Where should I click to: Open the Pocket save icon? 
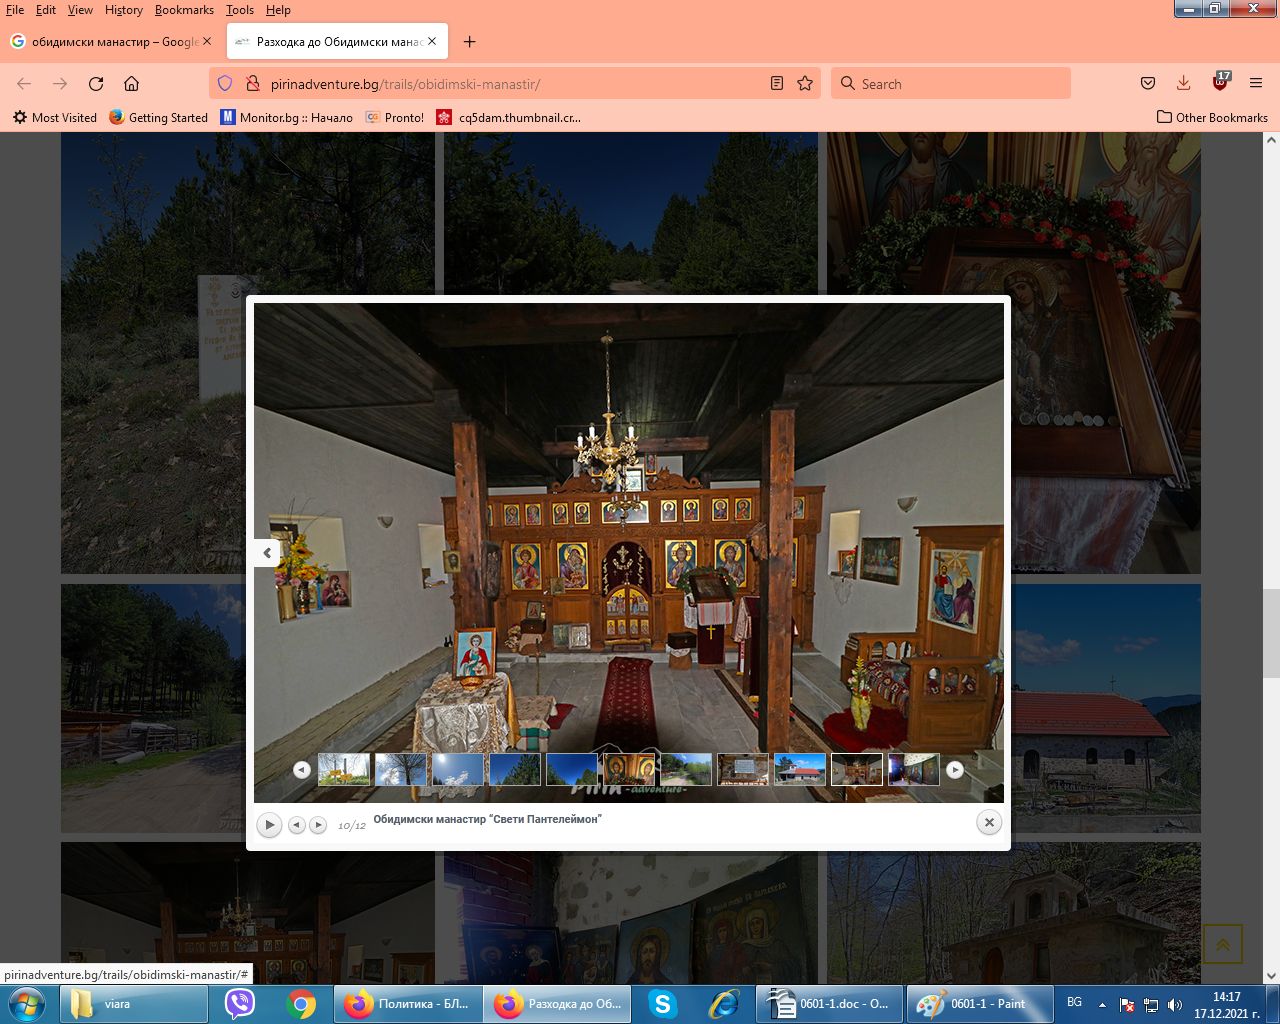coord(1148,84)
